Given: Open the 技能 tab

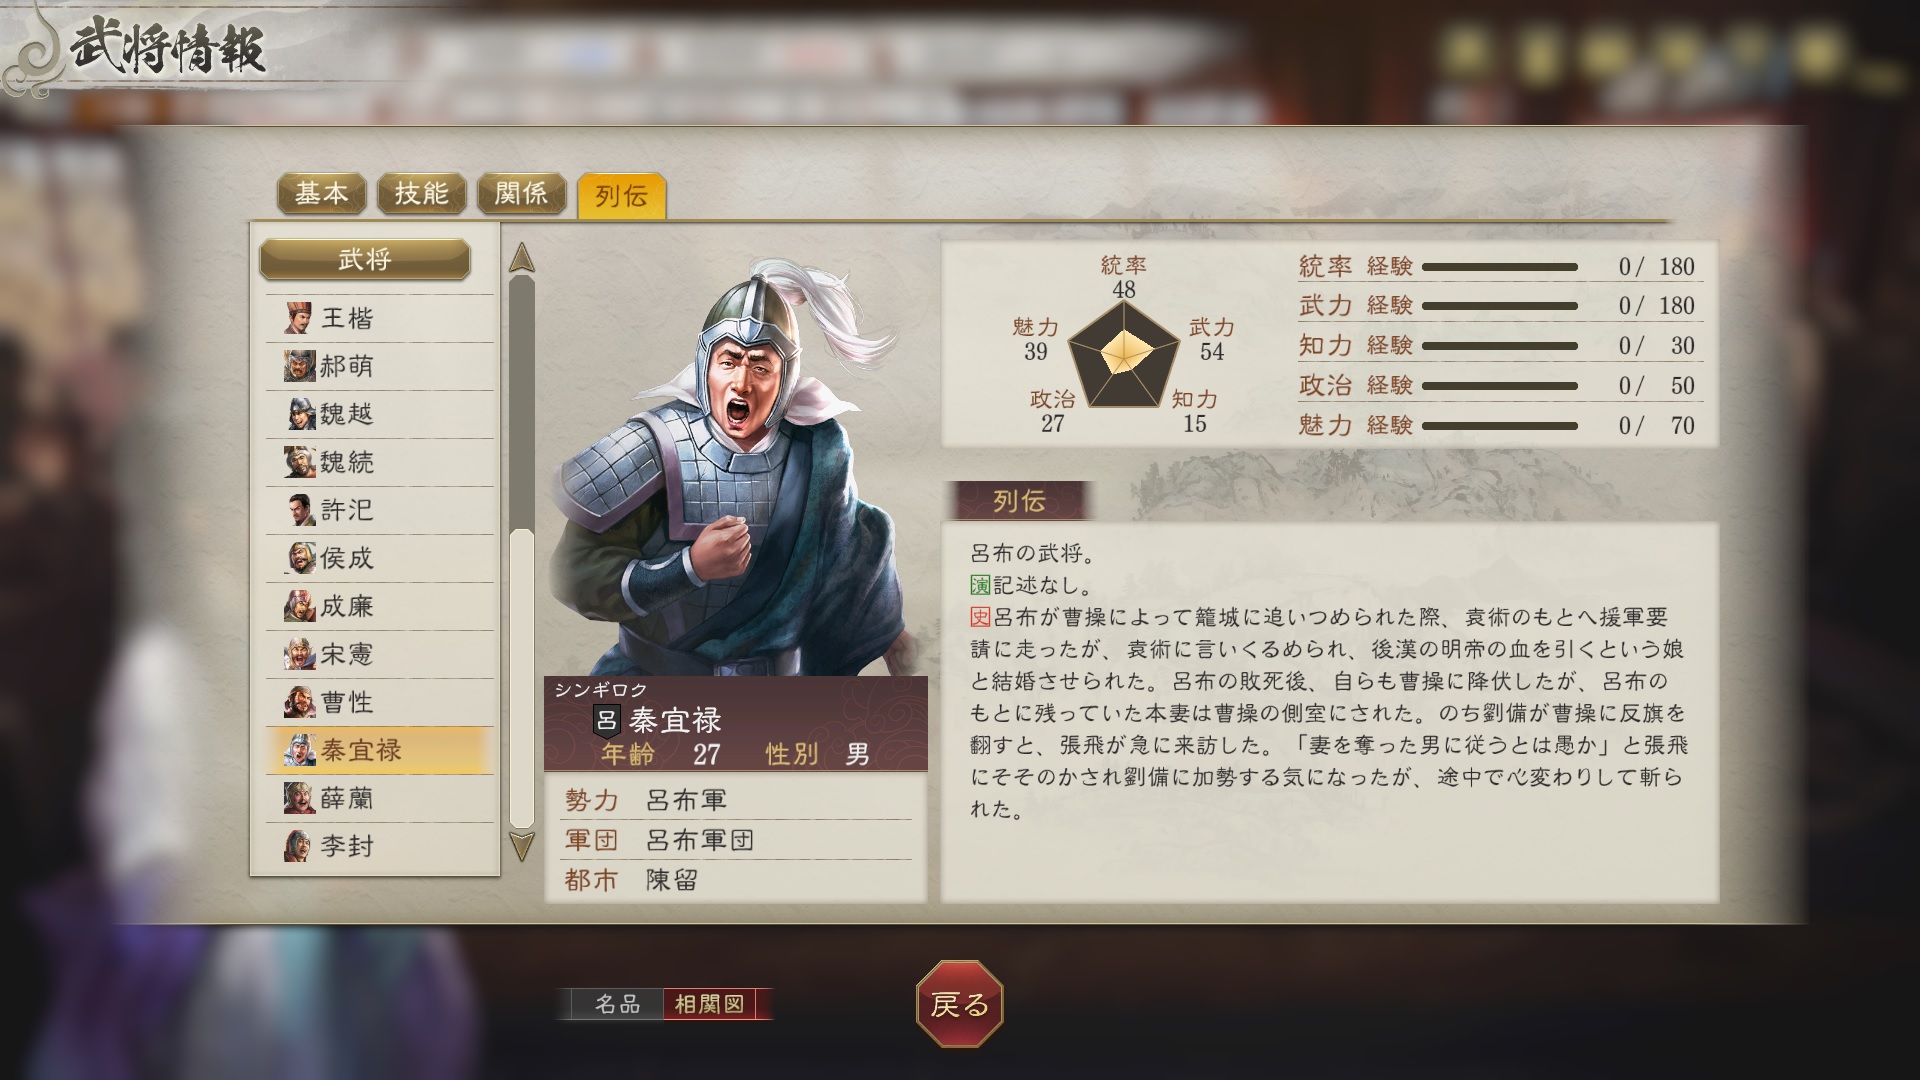Looking at the screenshot, I should point(422,193).
